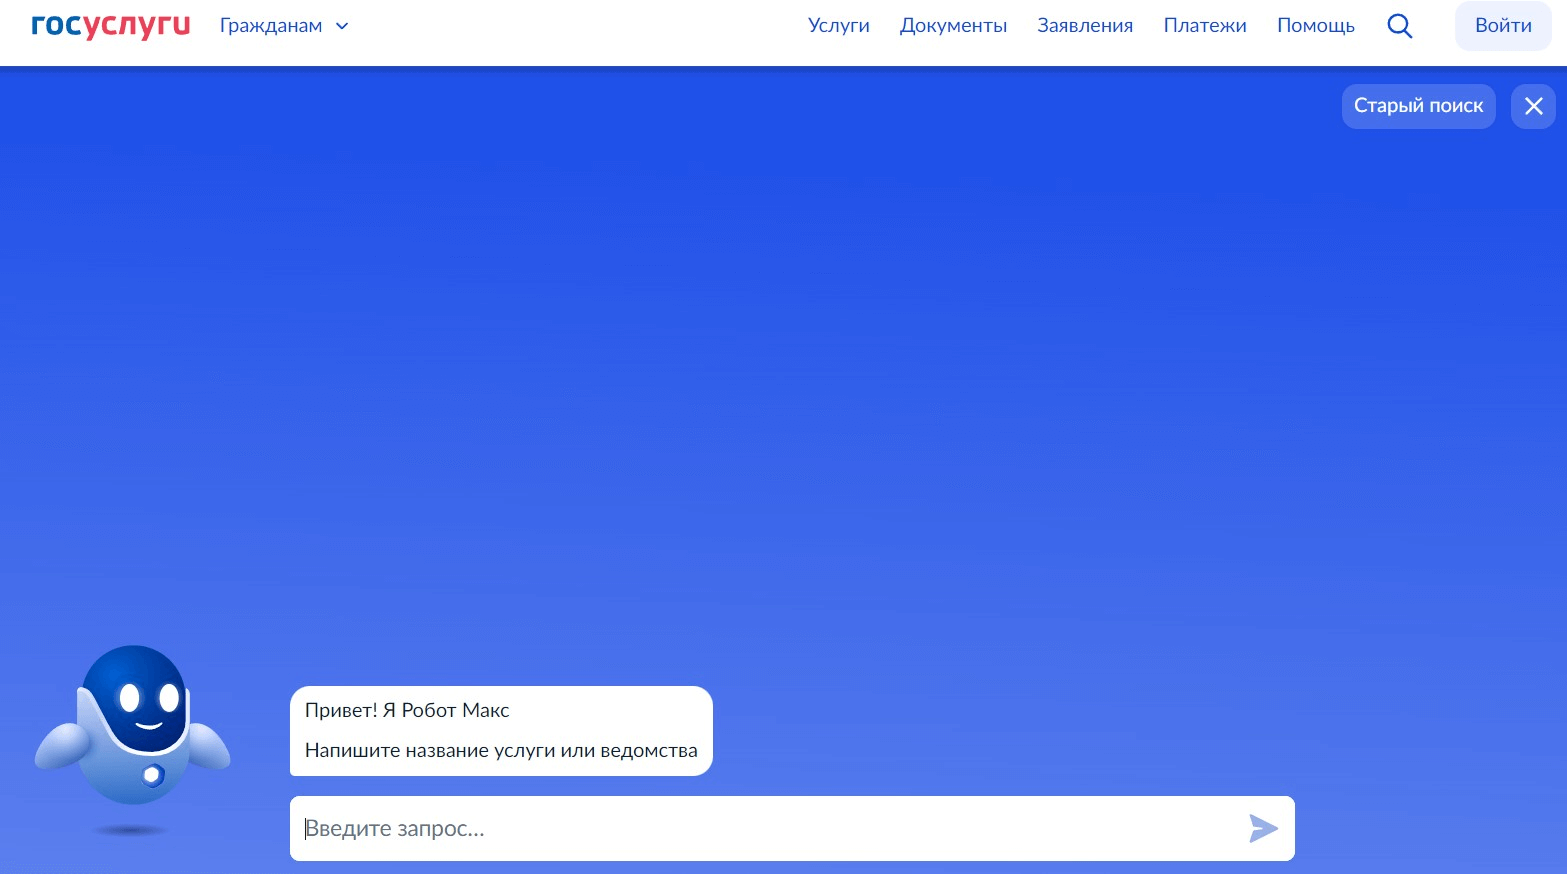Click the hexagon emblem on the robot's chest
1567x874 pixels.
click(x=153, y=774)
